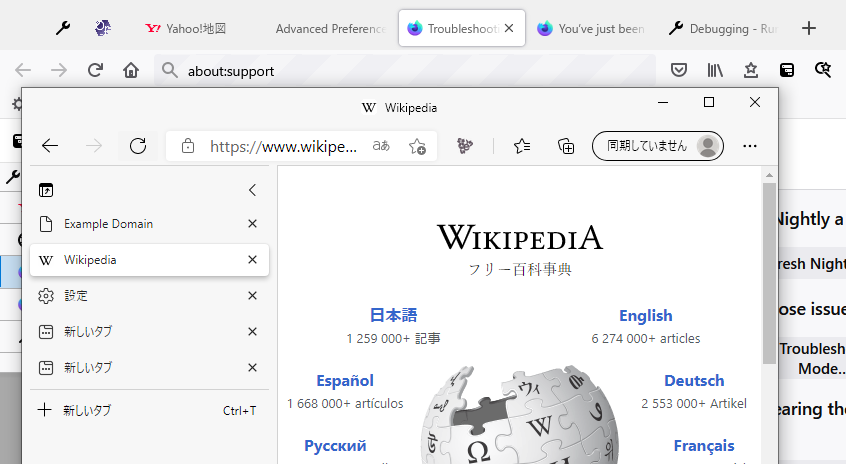Open the translate icon in Edge address bar

click(x=381, y=146)
